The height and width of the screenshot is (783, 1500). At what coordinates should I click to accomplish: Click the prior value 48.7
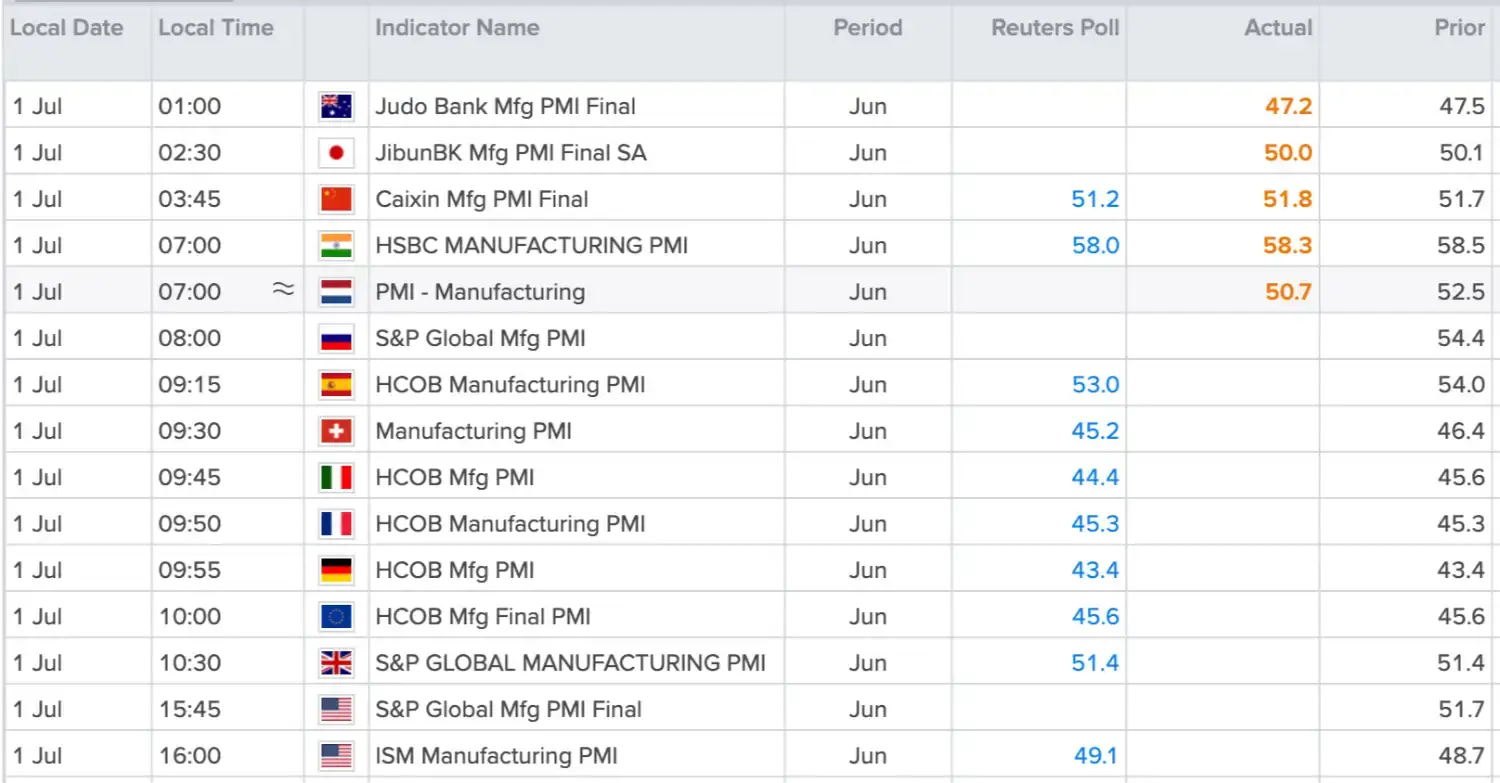point(1461,756)
